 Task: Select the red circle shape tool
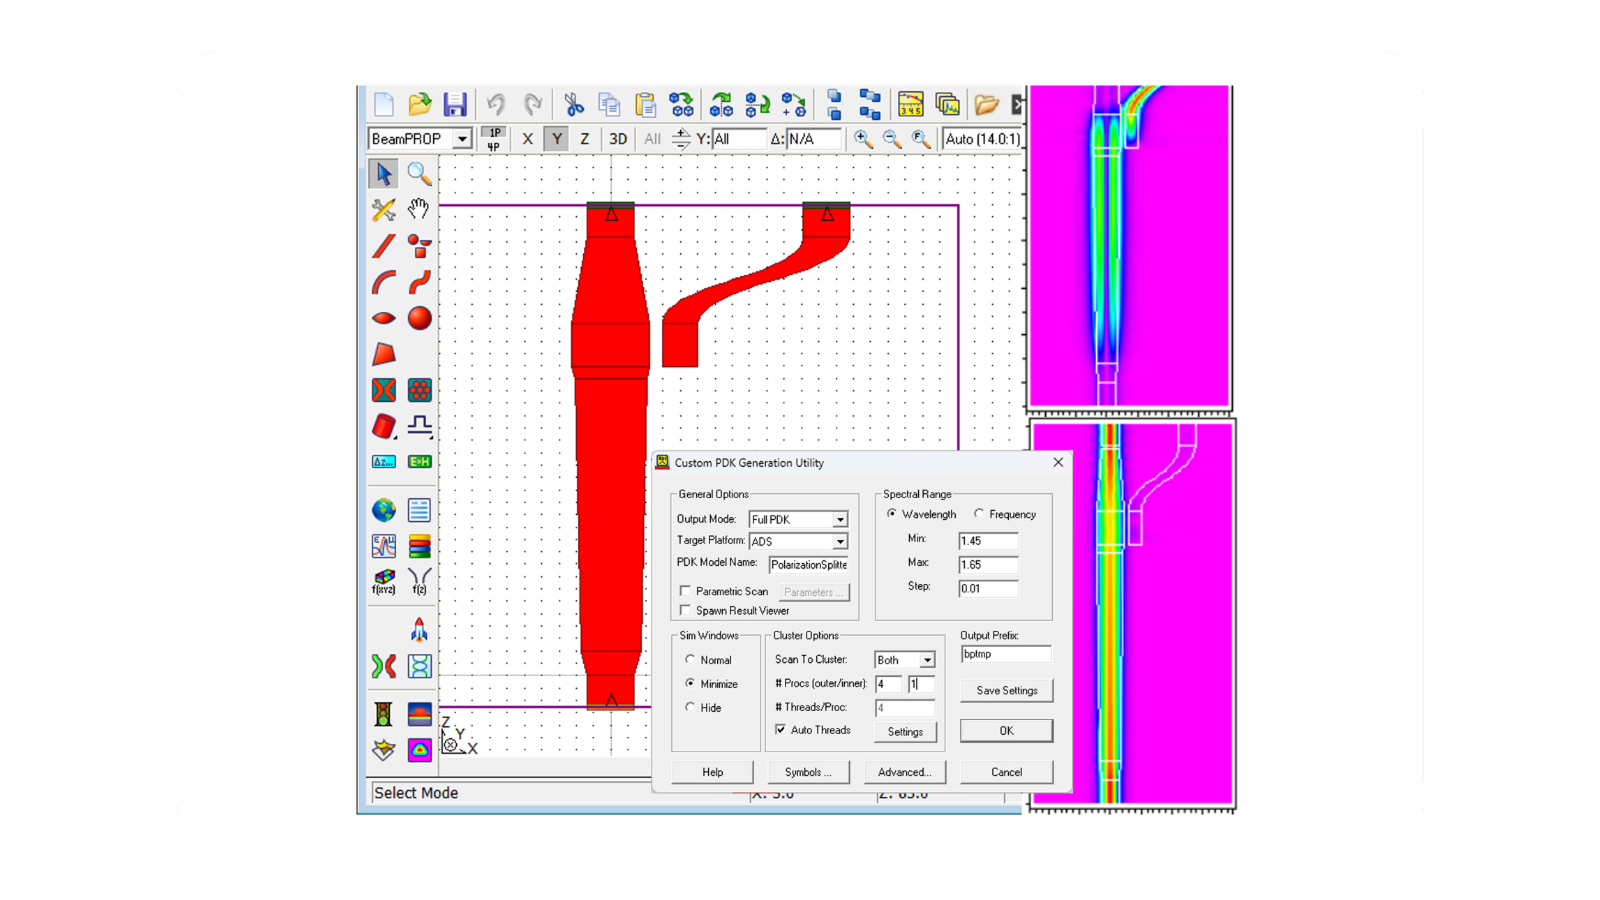(419, 318)
